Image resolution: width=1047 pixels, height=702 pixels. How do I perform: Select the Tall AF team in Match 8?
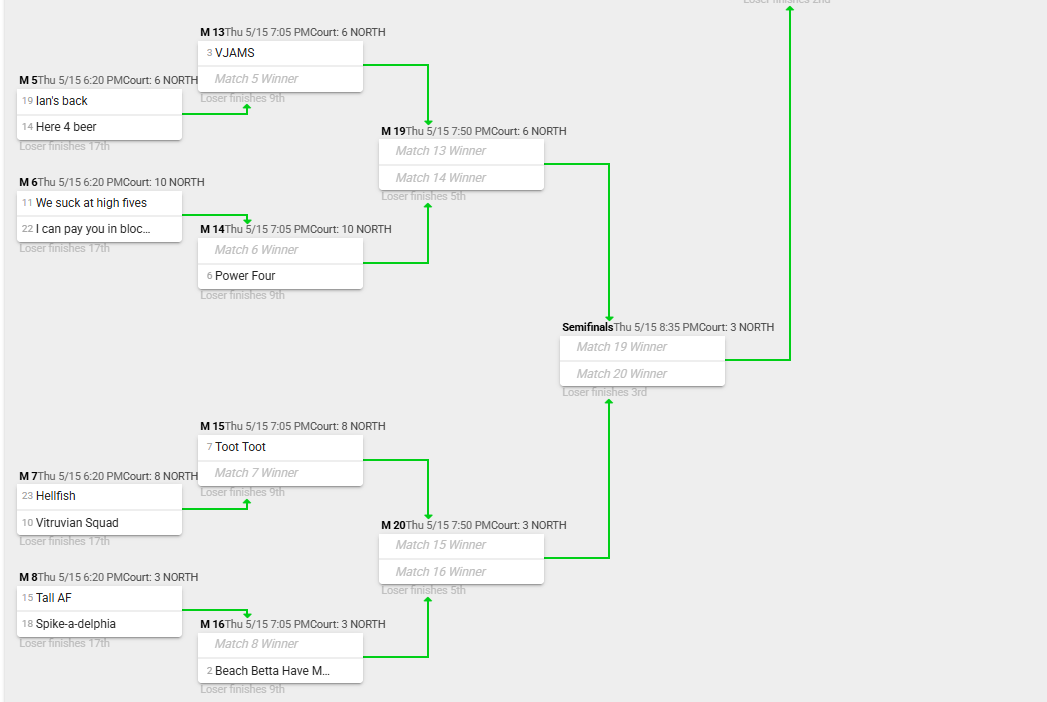point(99,598)
